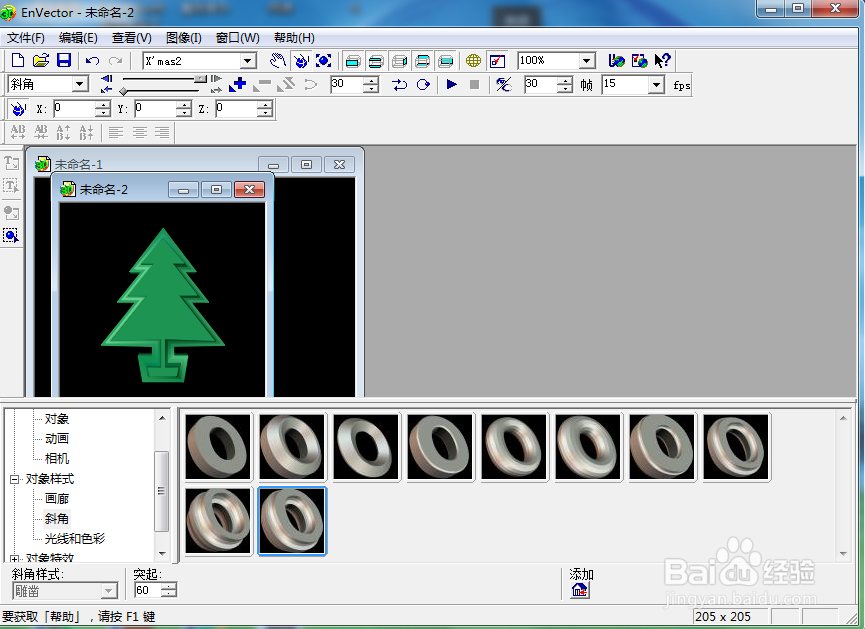Choose the first thumbnail in second row
865x629 pixels.
pos(218,521)
